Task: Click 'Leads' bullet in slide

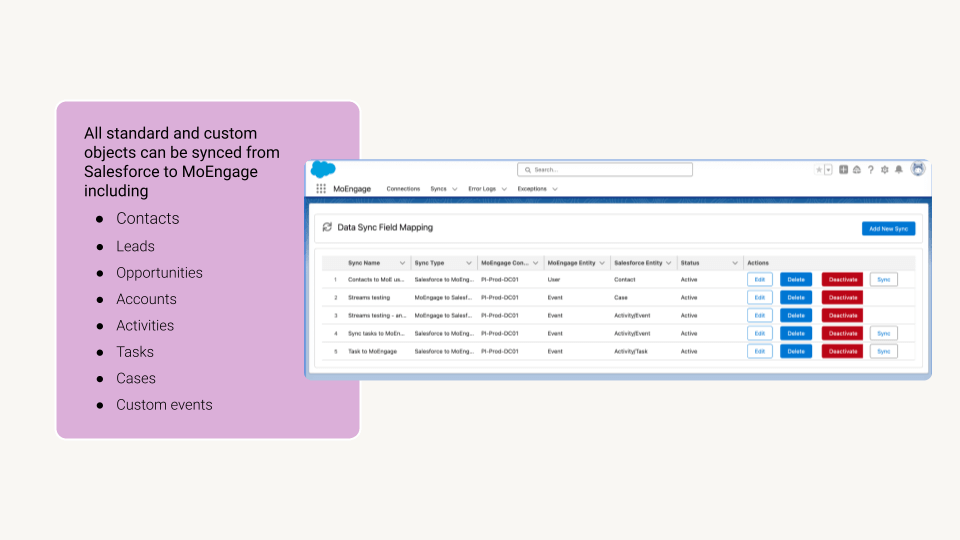Action: (x=135, y=246)
